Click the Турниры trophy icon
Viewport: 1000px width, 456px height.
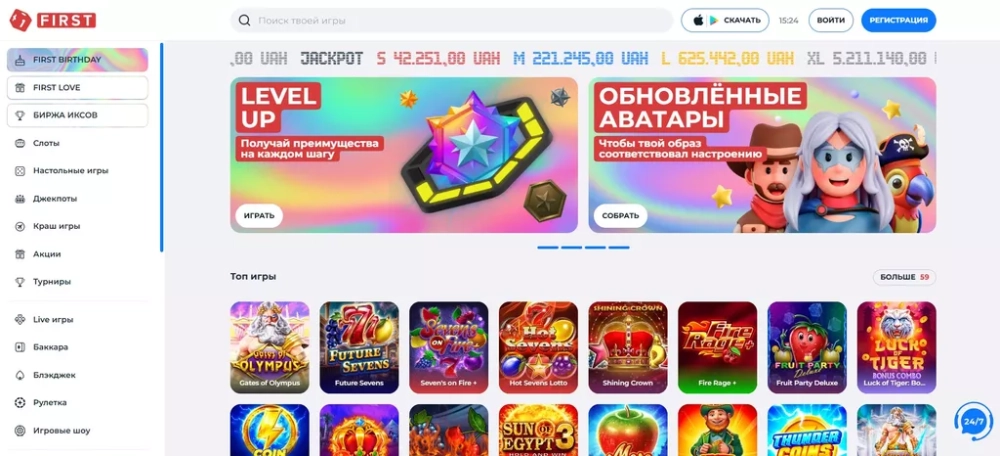coord(20,282)
